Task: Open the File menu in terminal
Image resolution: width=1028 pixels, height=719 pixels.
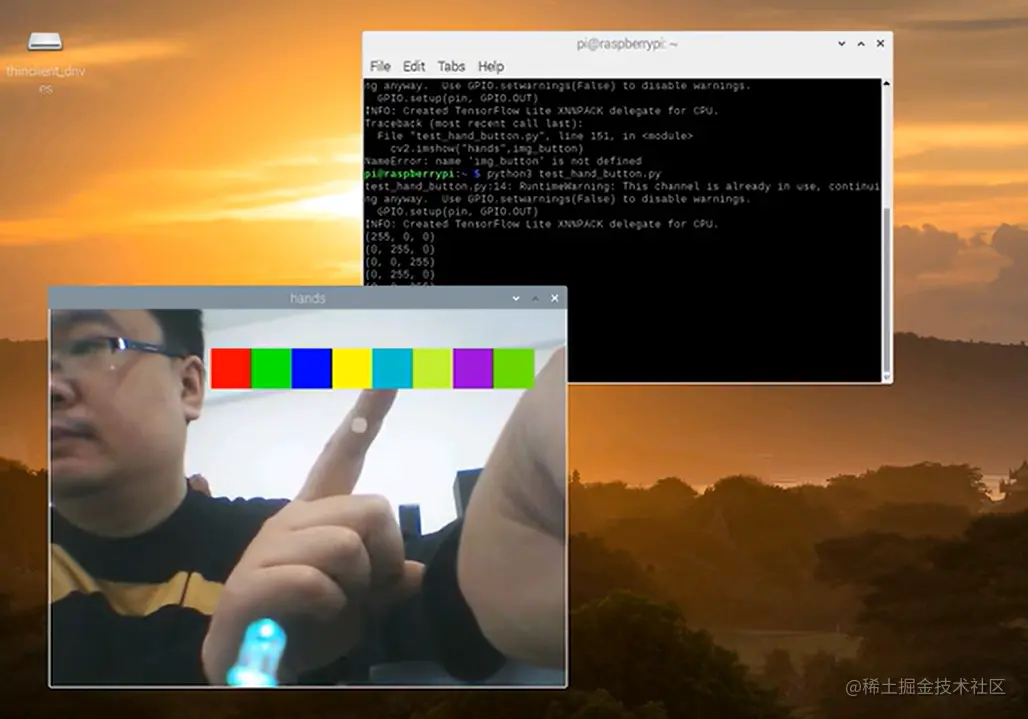Action: click(380, 66)
